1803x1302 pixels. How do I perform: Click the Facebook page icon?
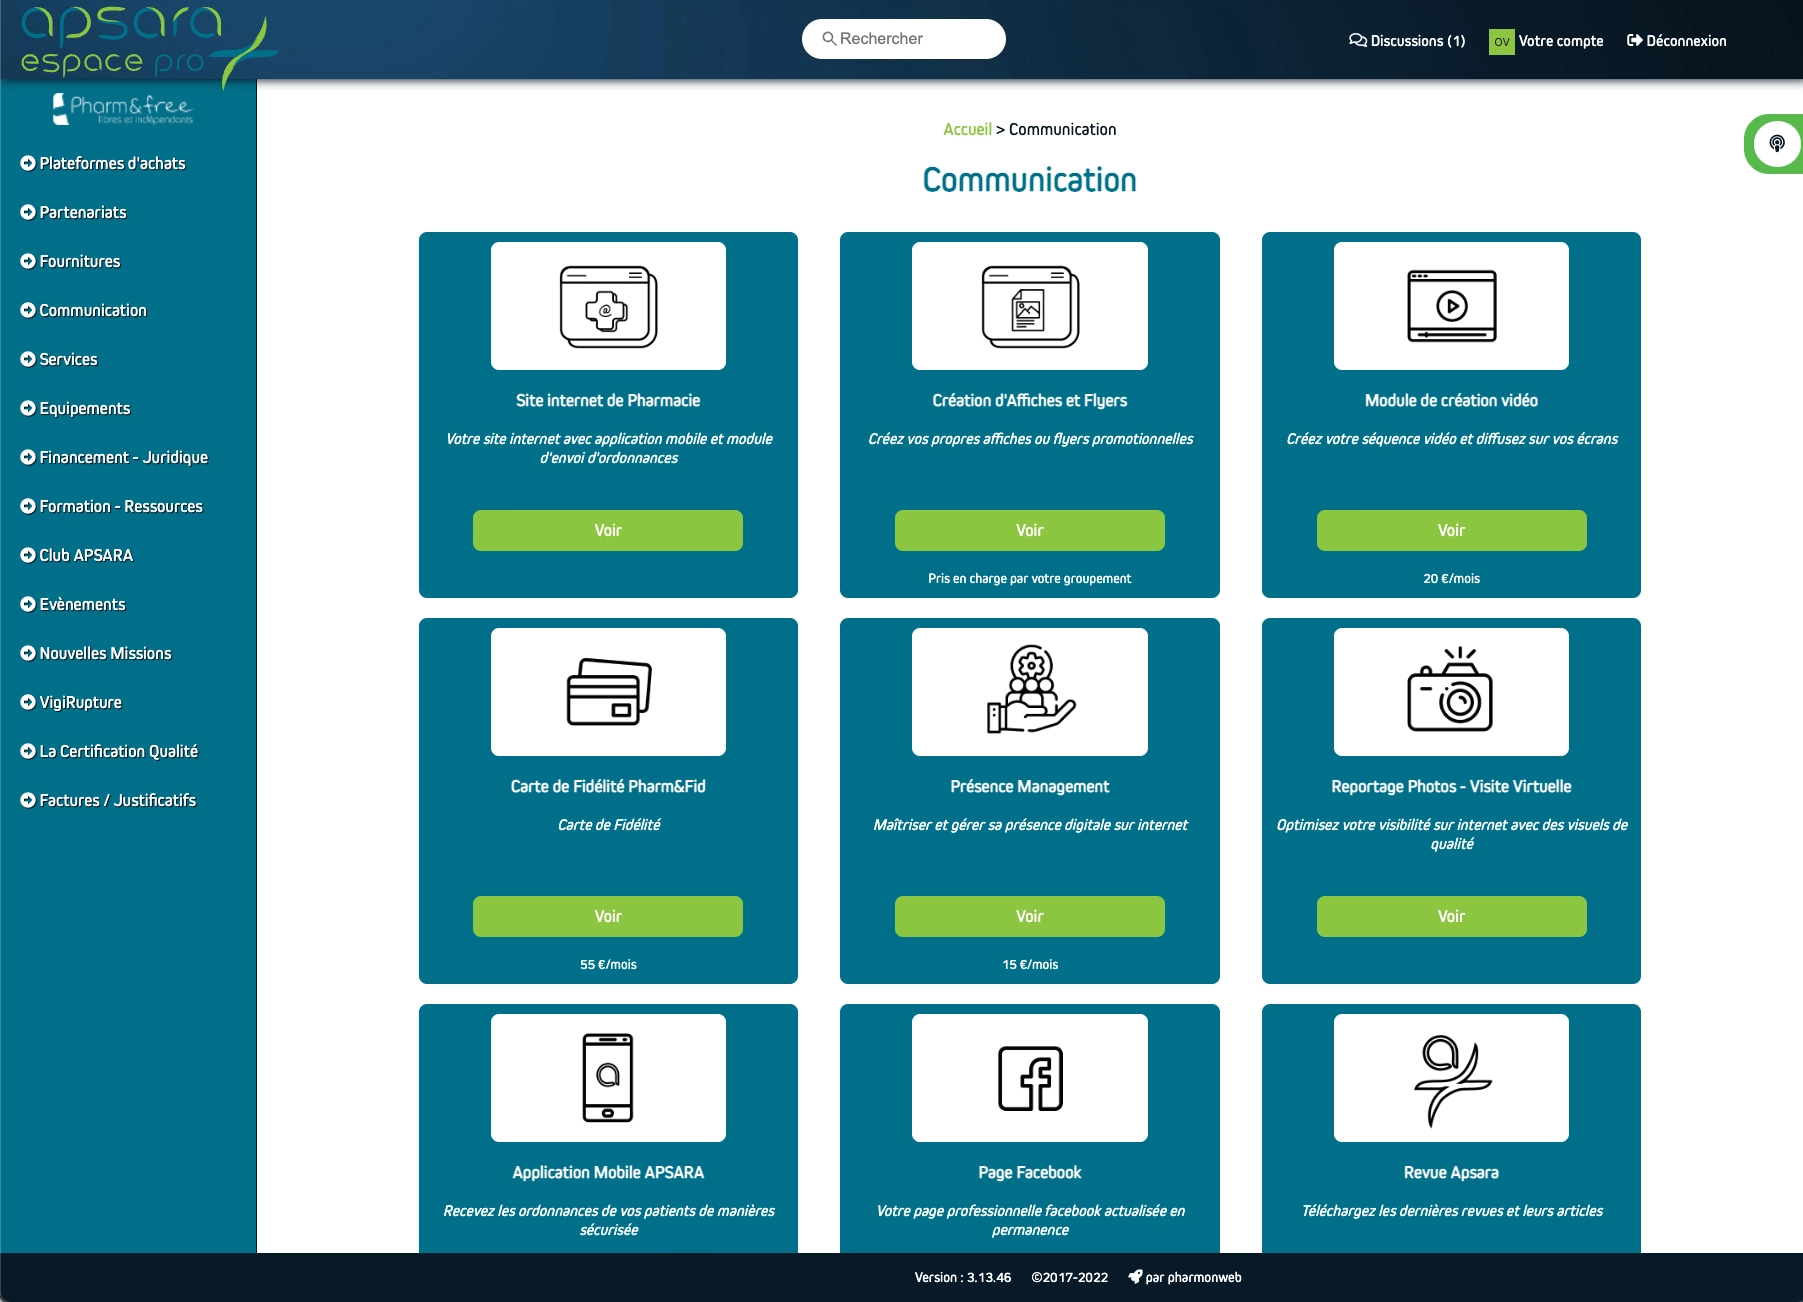click(1030, 1078)
